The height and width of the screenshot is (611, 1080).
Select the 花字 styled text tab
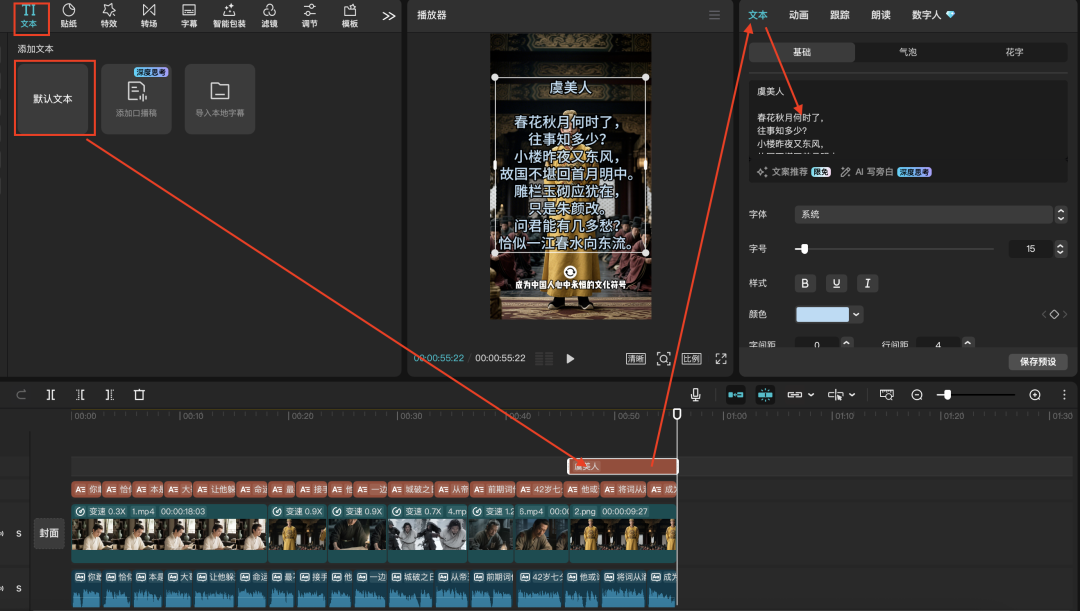(x=1013, y=52)
